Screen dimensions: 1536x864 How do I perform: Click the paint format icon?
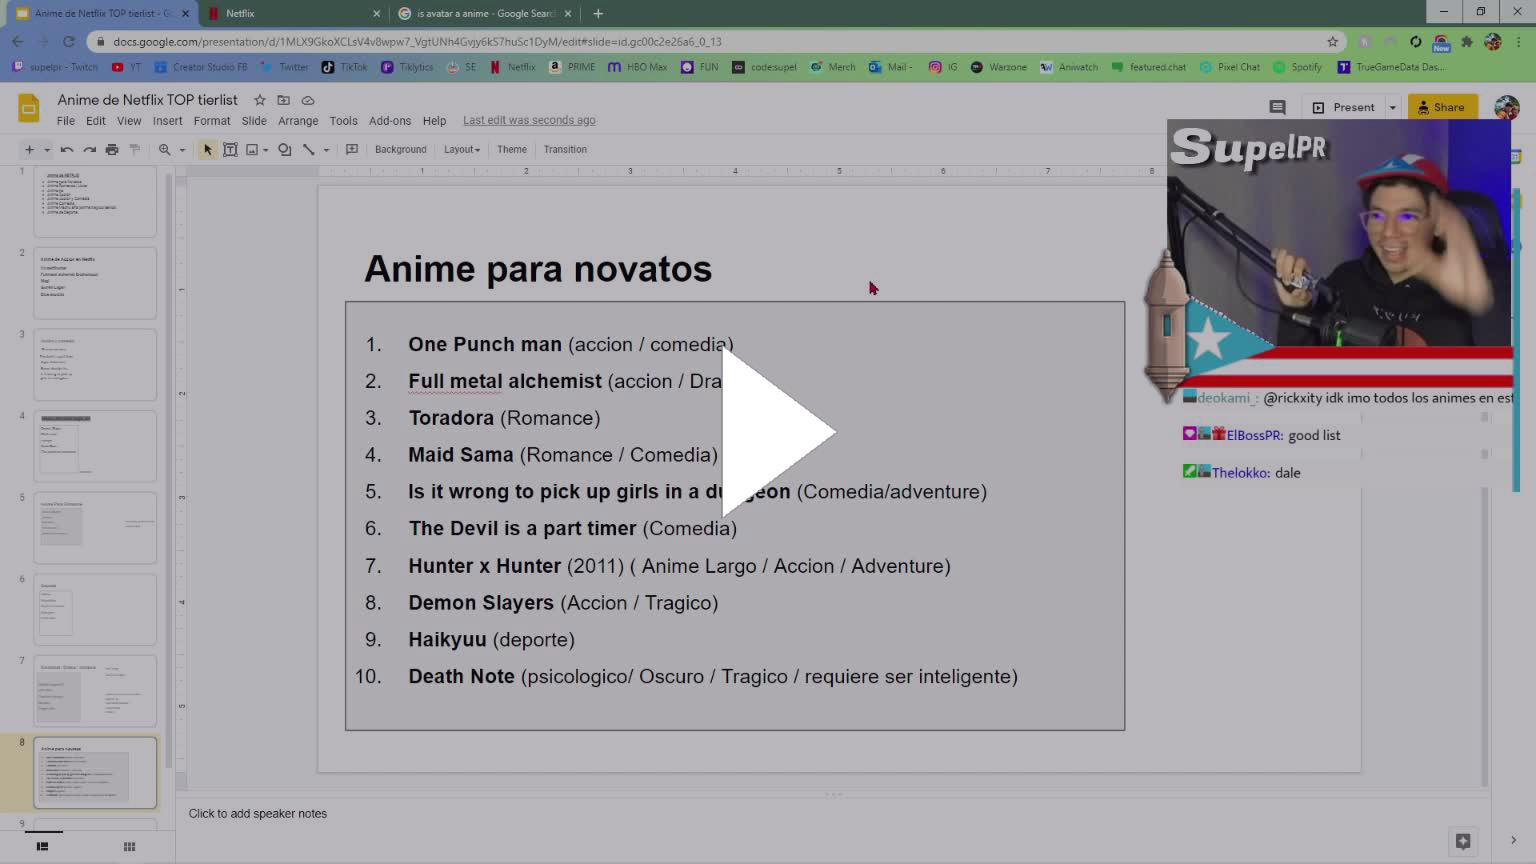[135, 150]
